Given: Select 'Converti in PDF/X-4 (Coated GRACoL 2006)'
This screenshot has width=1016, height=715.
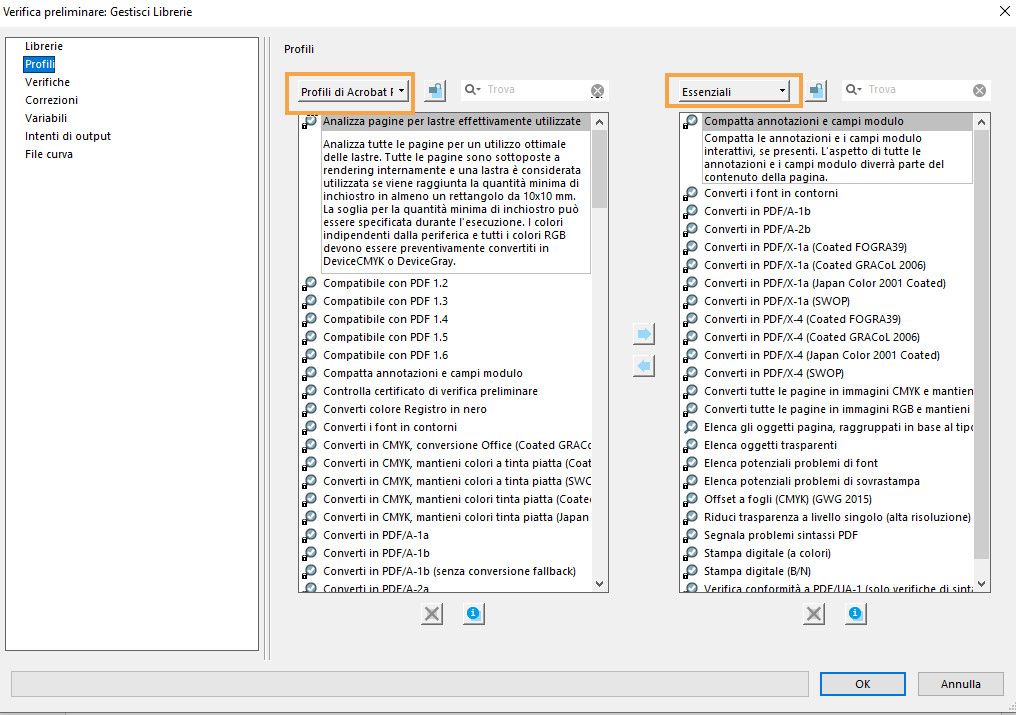Looking at the screenshot, I should pyautogui.click(x=812, y=337).
